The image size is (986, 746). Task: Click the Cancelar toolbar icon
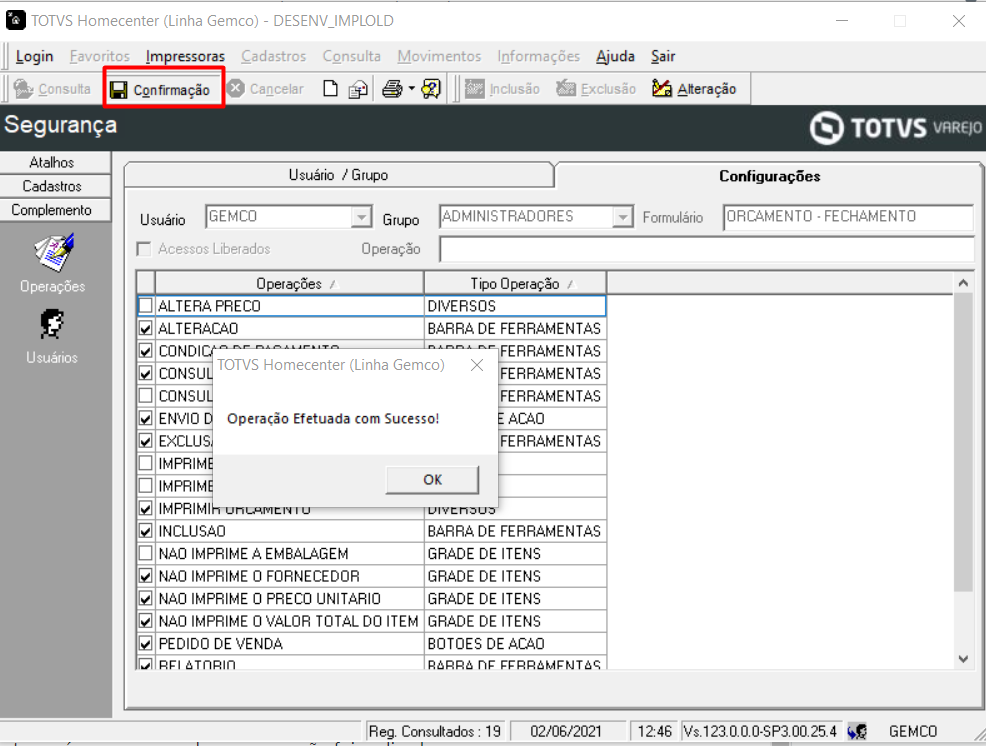(236, 89)
